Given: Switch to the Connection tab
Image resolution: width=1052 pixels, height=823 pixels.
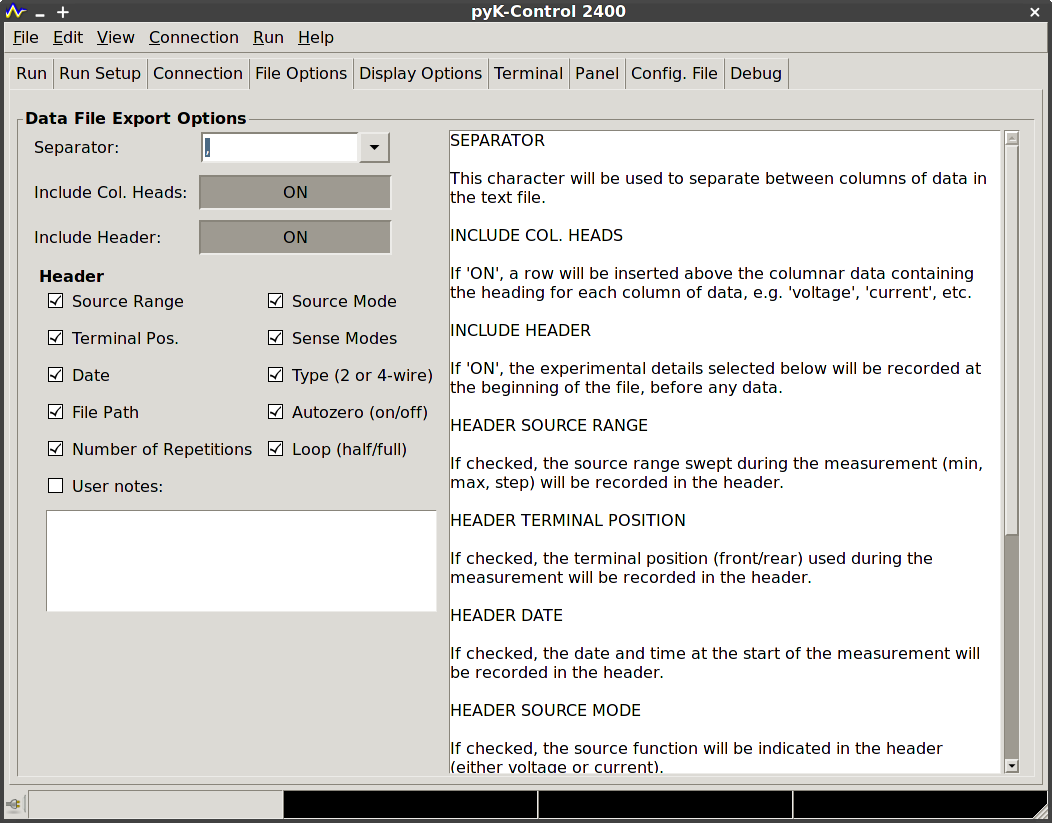Looking at the screenshot, I should tap(198, 74).
